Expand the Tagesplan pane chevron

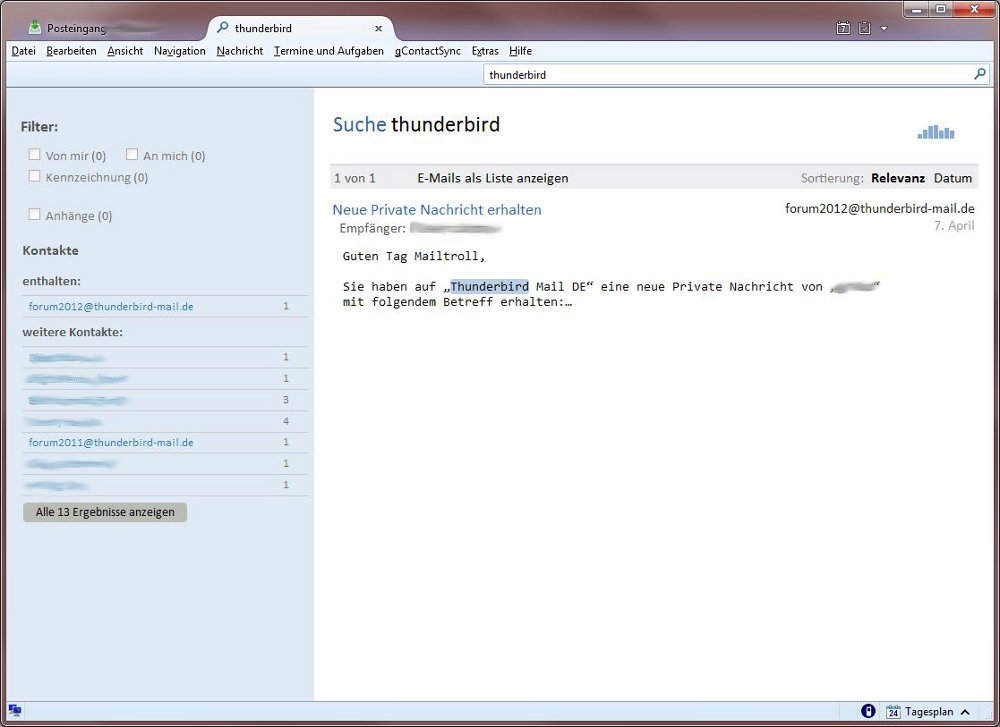click(x=966, y=712)
